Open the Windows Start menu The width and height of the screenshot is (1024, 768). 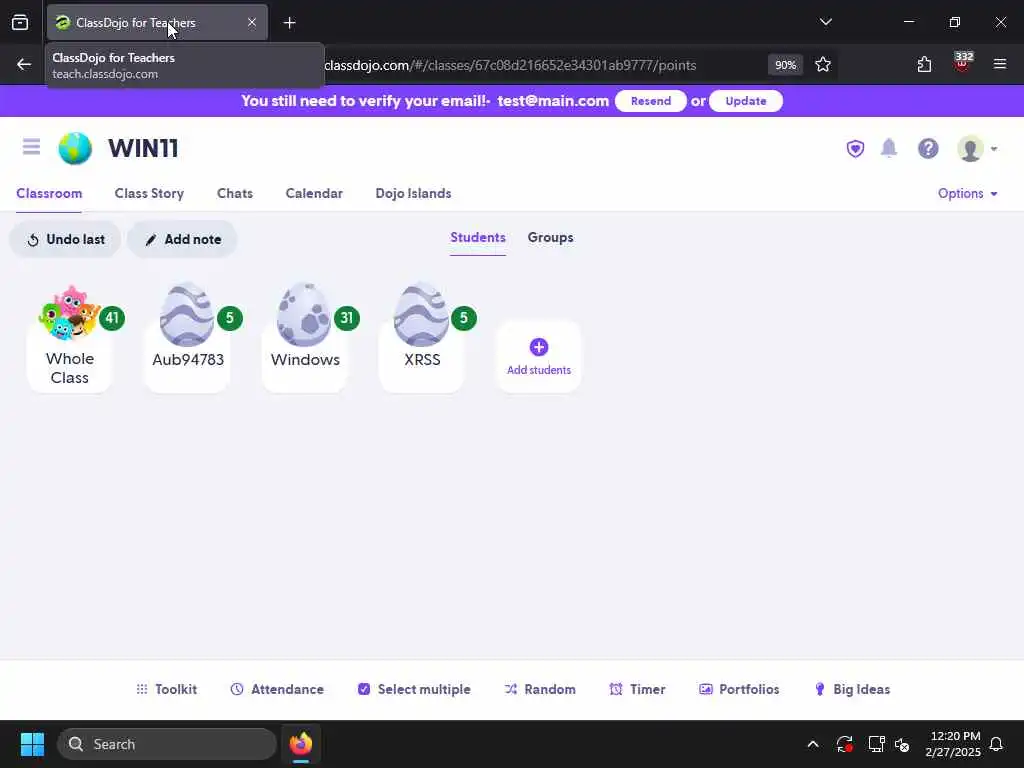(32, 744)
